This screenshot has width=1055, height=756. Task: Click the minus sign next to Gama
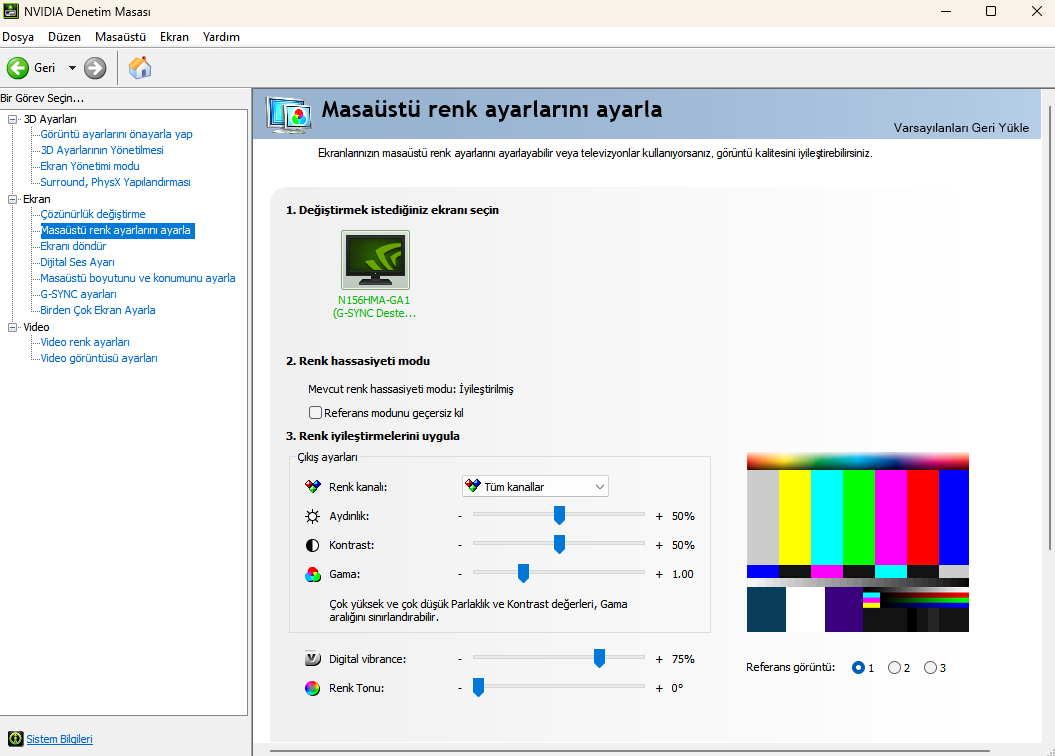point(460,574)
